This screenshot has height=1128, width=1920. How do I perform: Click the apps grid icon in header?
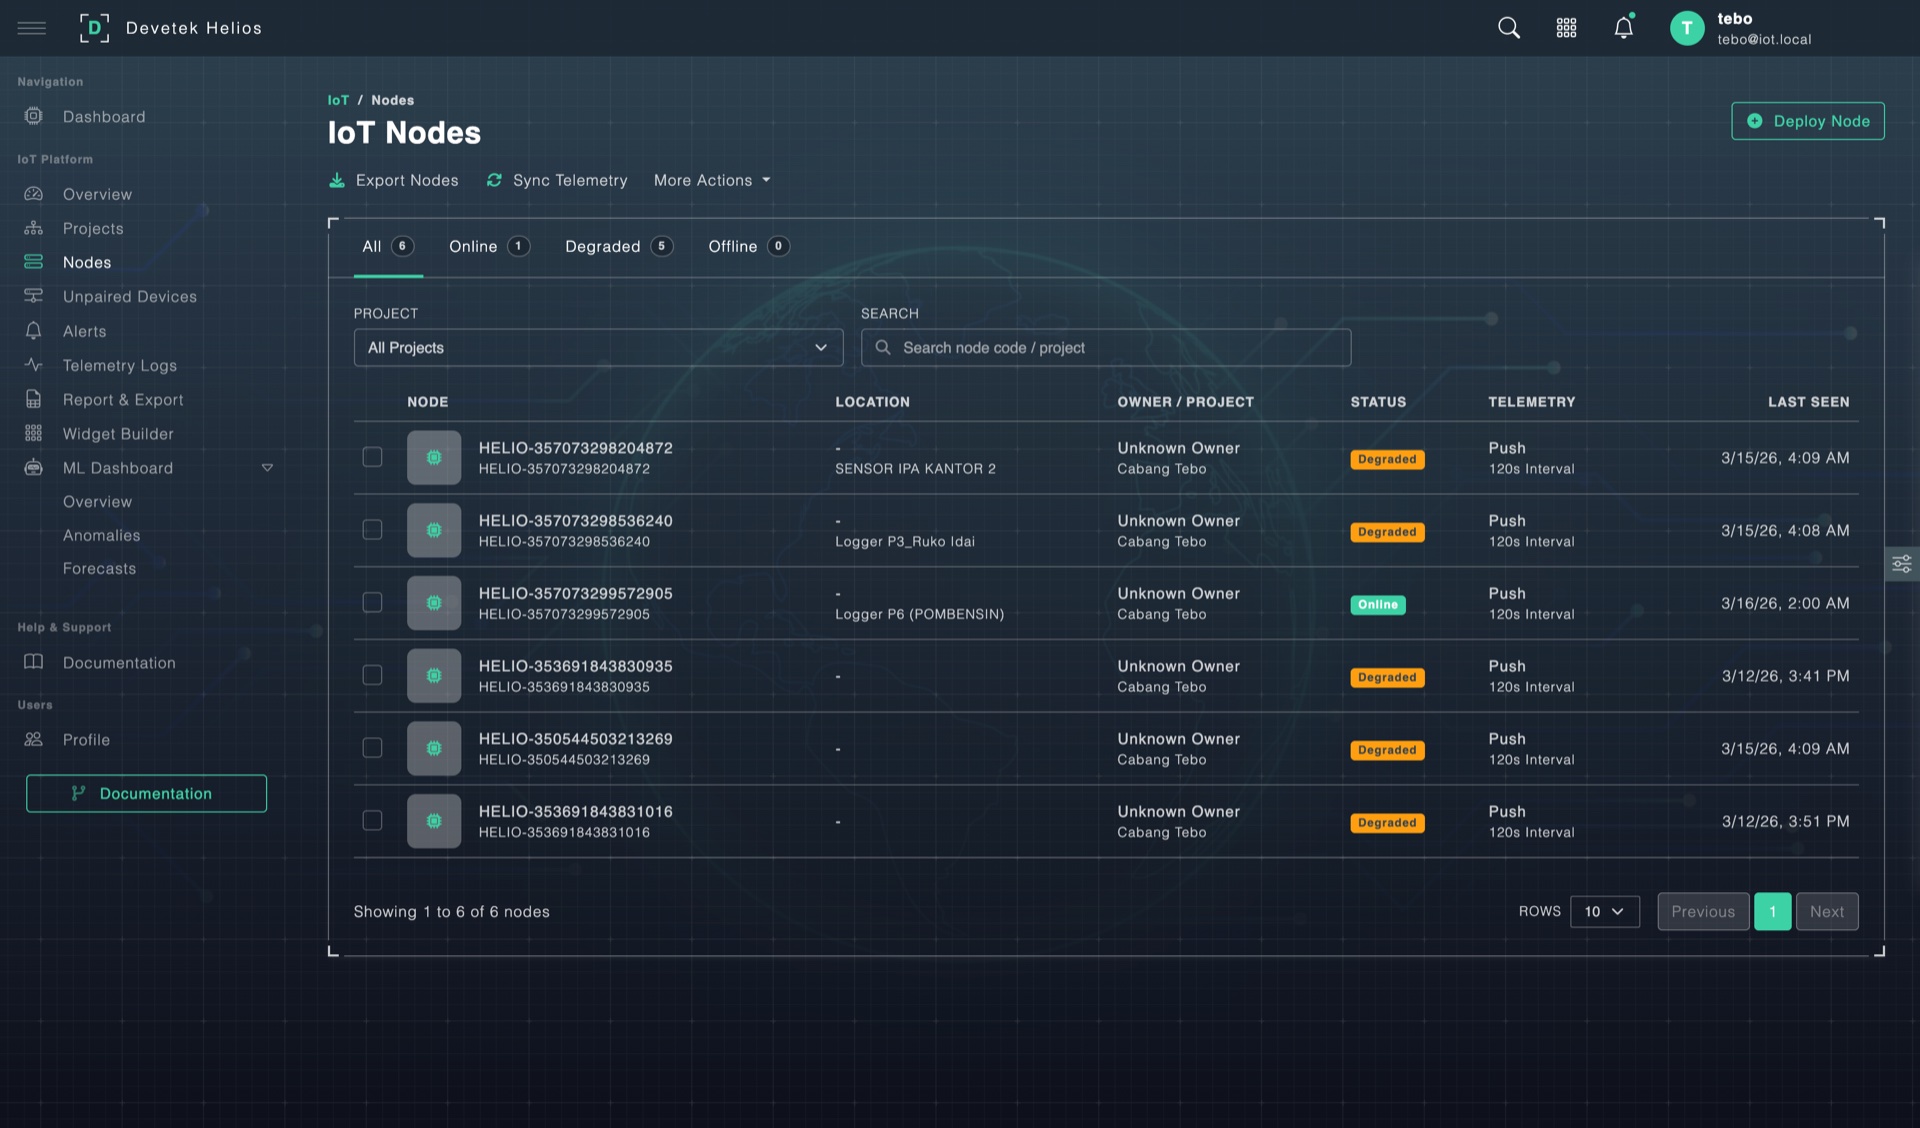pos(1566,27)
